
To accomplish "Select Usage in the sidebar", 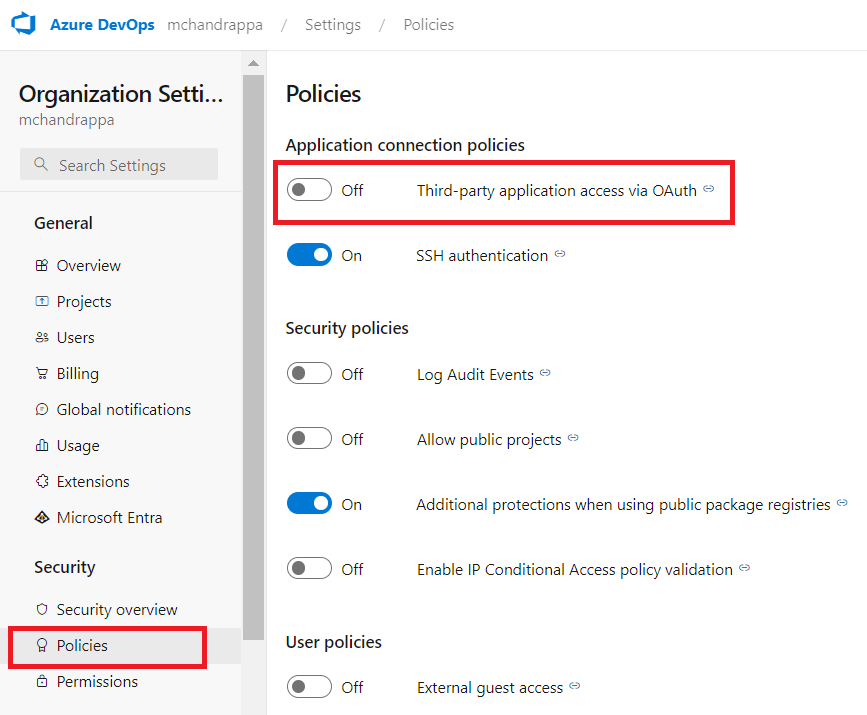I will pos(78,445).
